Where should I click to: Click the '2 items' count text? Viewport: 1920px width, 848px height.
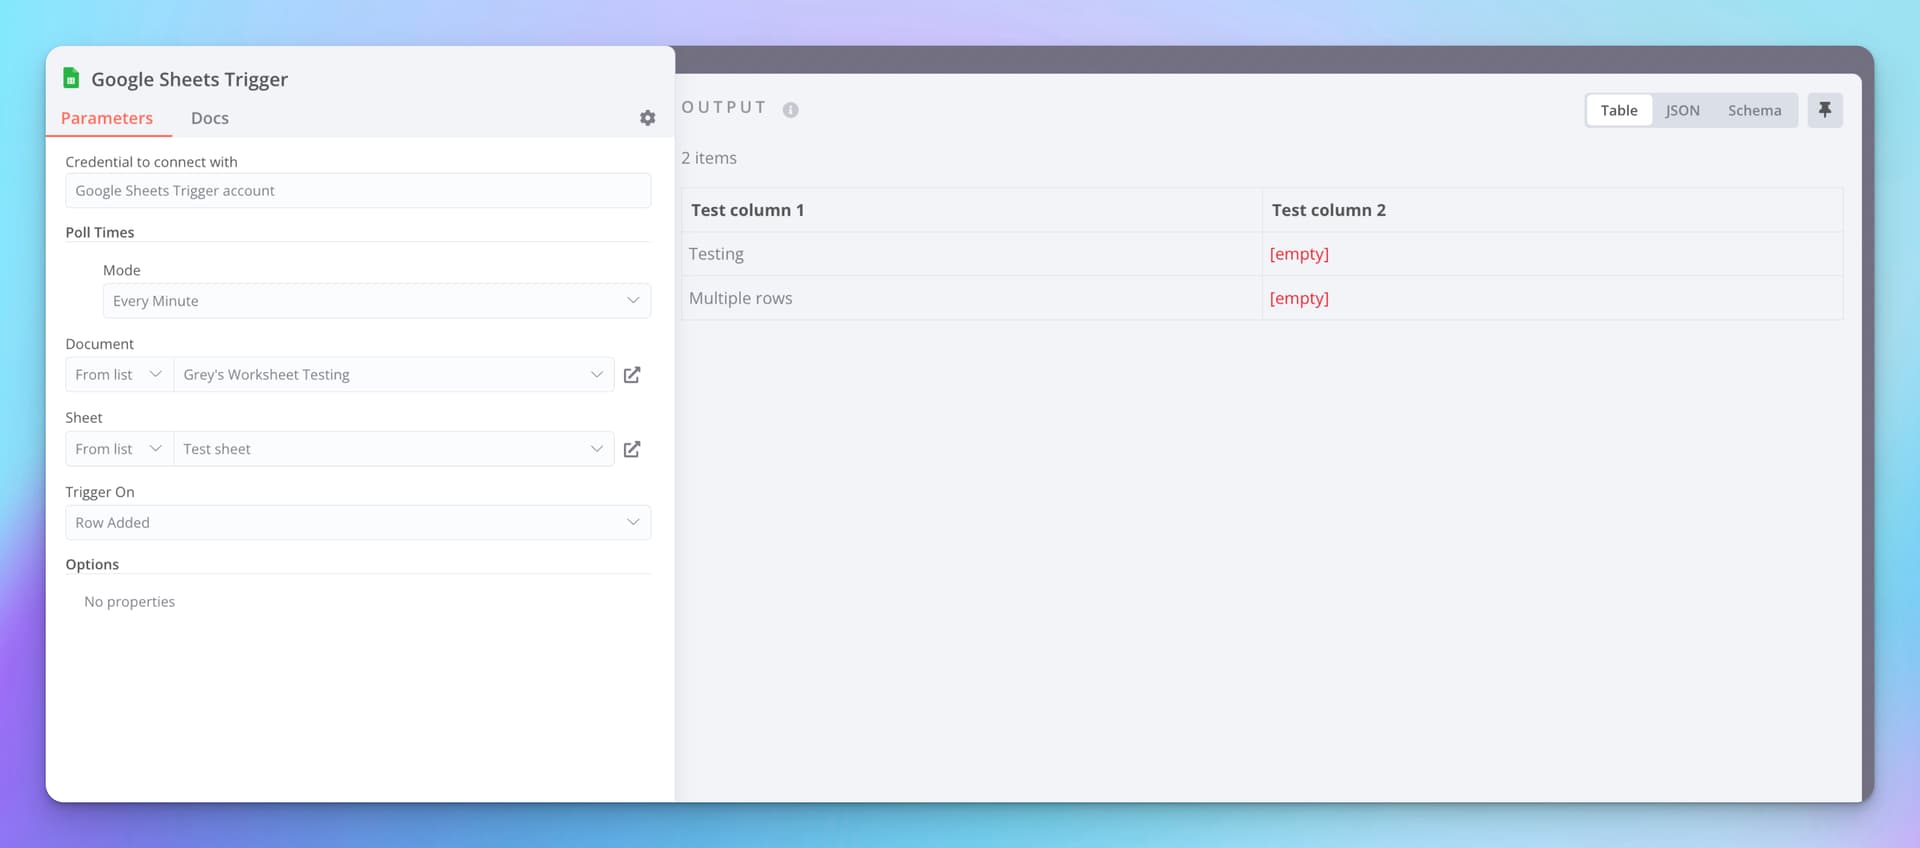pyautogui.click(x=709, y=158)
